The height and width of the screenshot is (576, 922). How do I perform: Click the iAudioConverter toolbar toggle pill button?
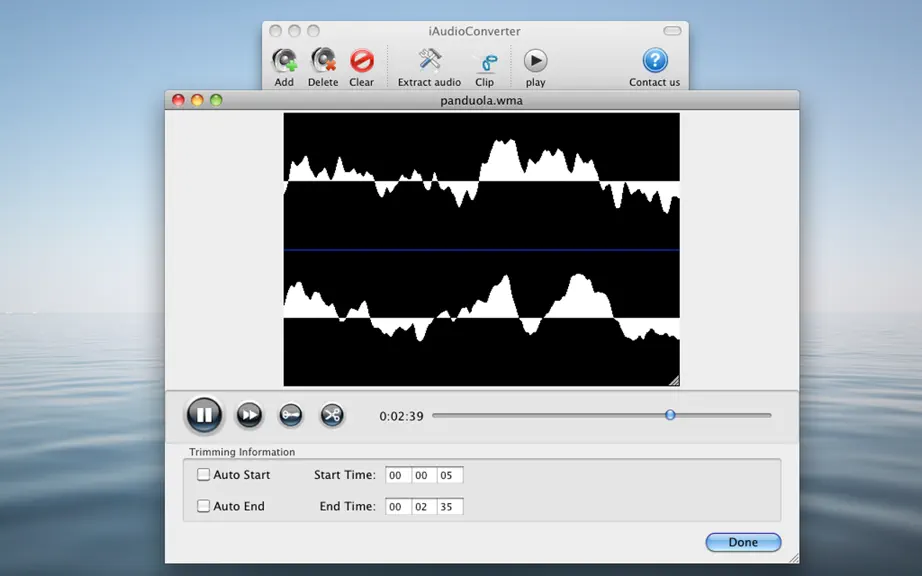pos(672,31)
